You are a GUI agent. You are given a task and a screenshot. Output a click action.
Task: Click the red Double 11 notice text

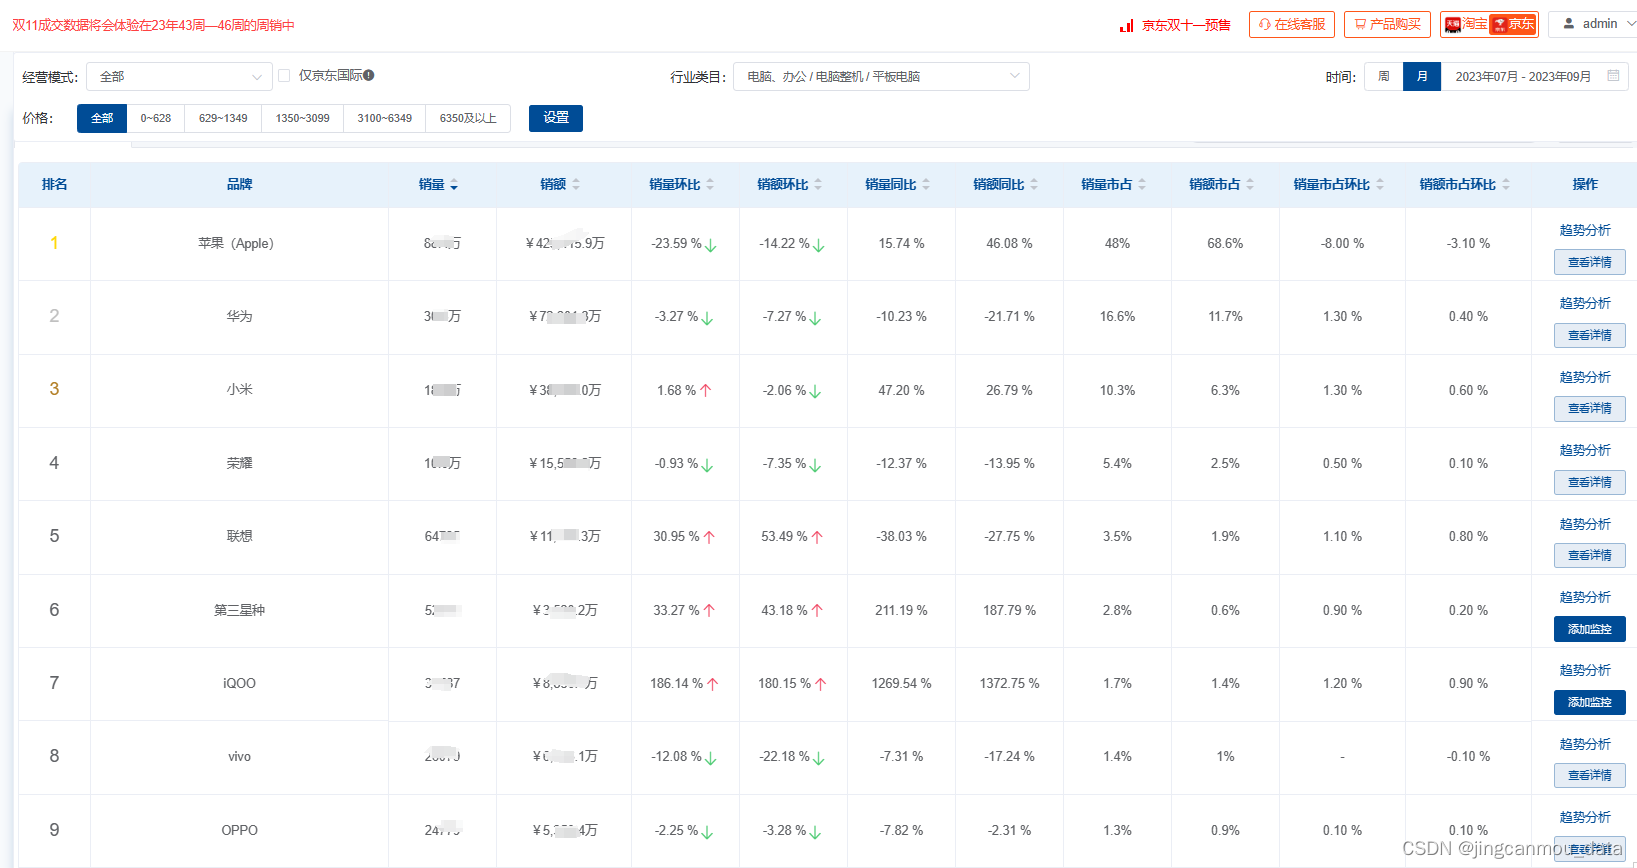point(153,25)
